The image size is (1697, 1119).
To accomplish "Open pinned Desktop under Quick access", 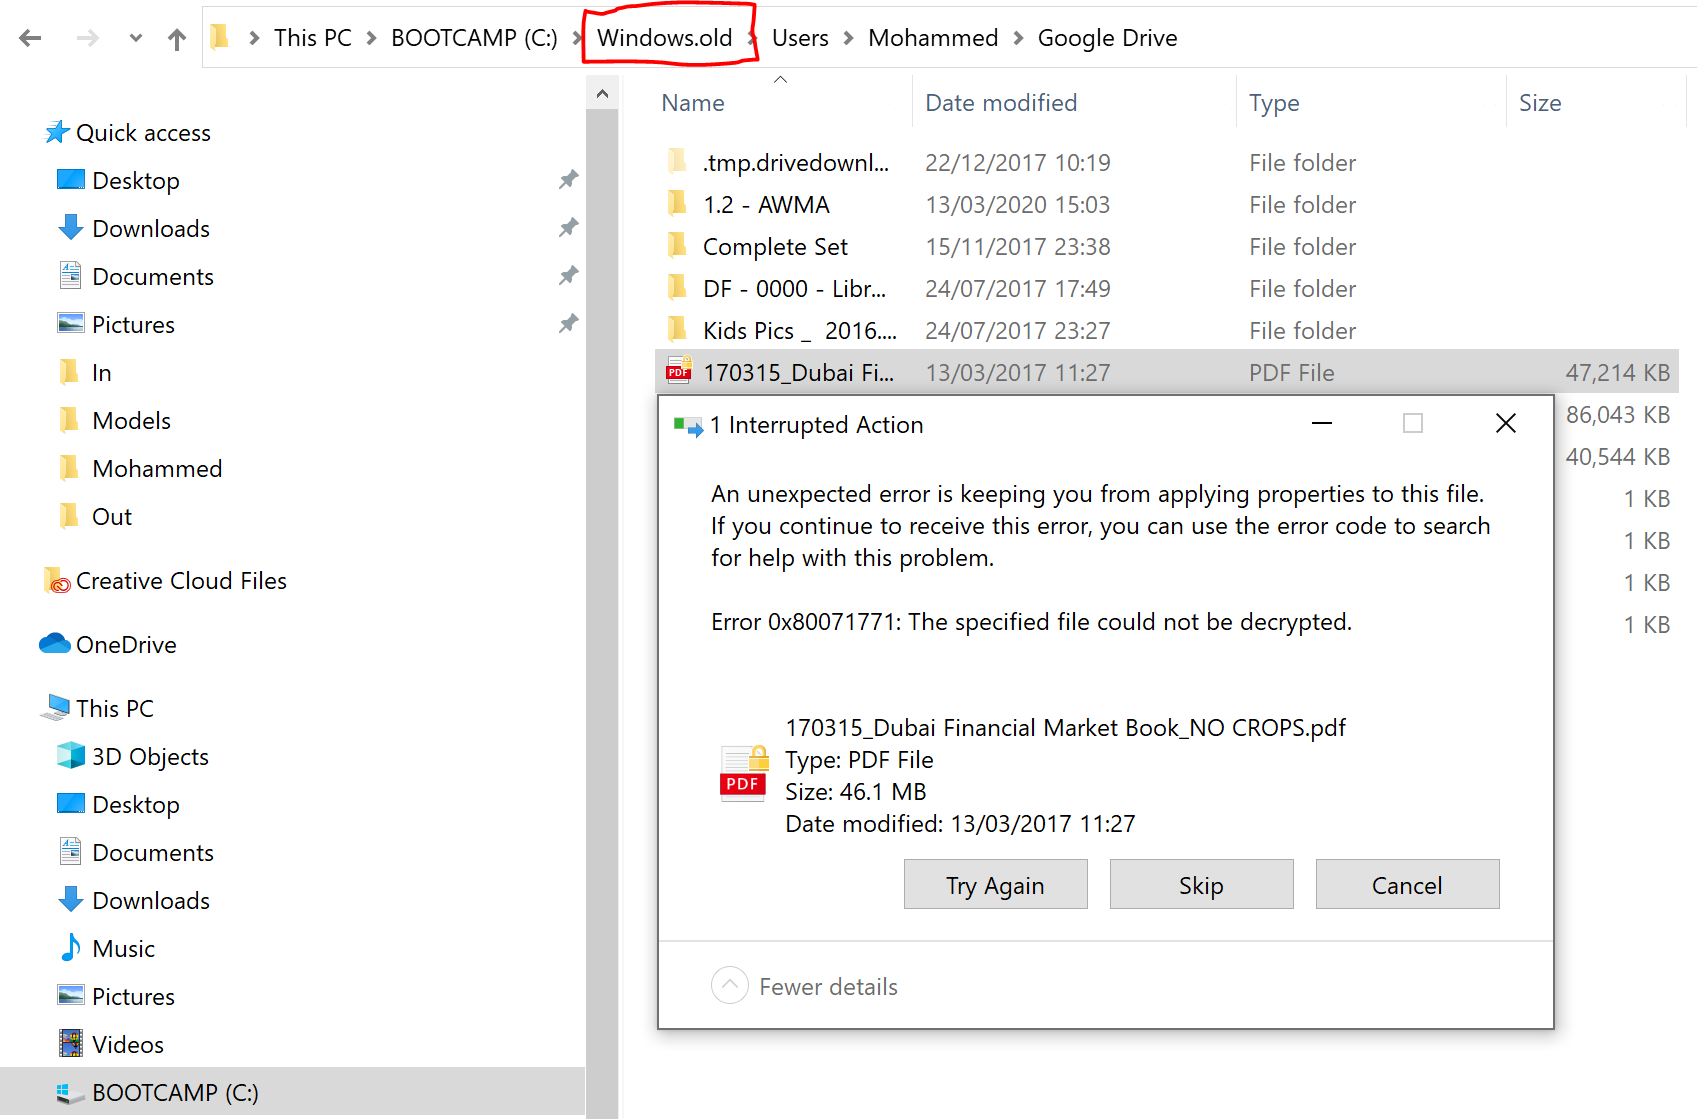I will coord(136,181).
